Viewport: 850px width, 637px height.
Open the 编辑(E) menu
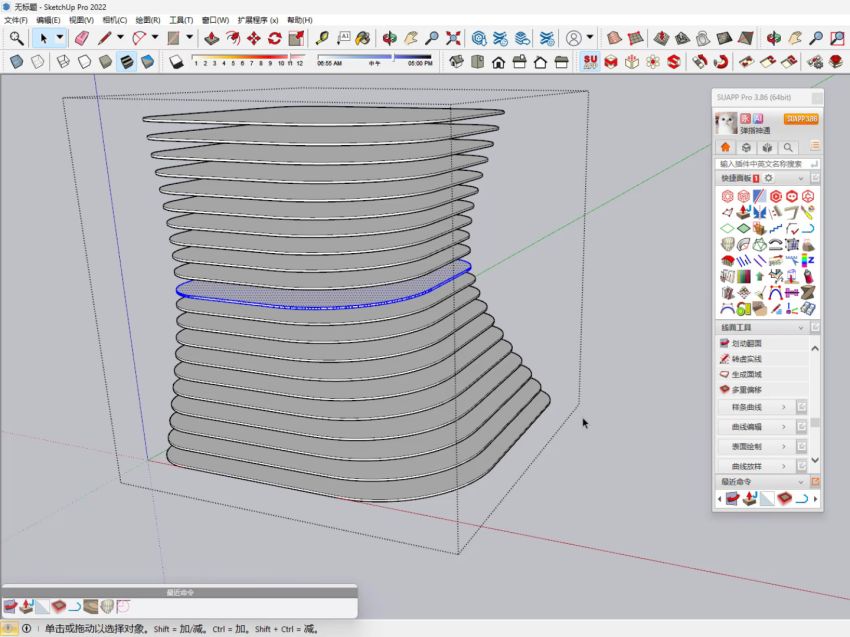(x=48, y=20)
